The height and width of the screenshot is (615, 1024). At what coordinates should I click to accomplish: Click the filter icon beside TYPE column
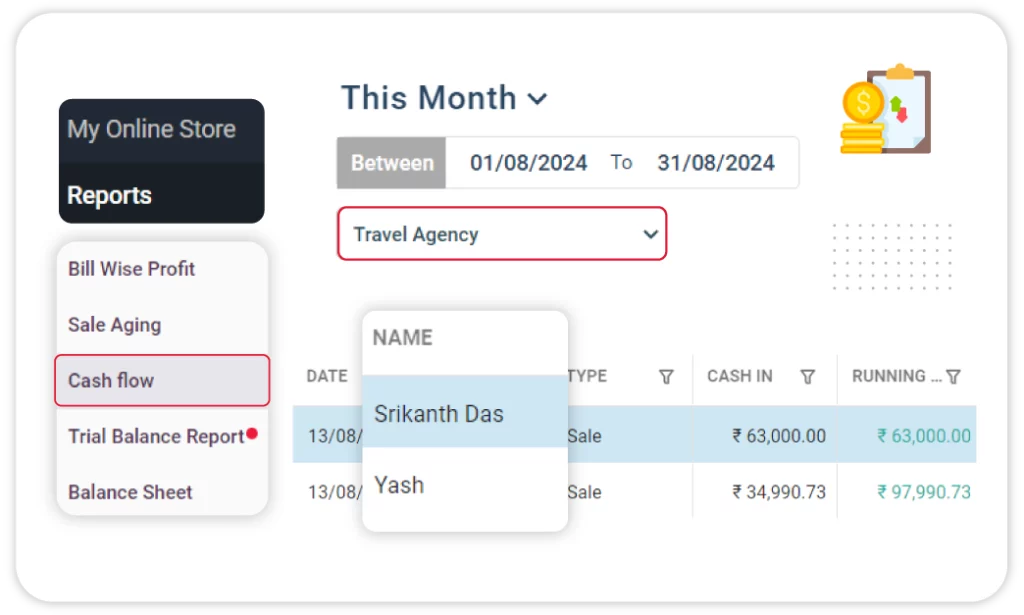tap(666, 377)
